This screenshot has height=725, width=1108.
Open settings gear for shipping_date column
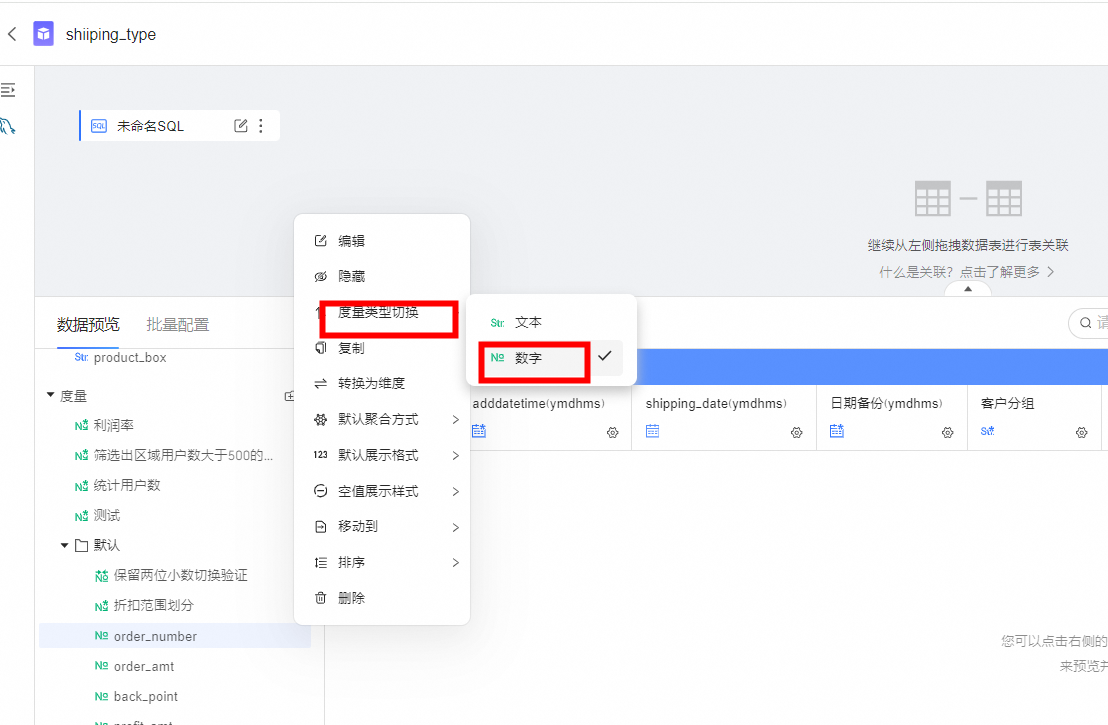tap(796, 432)
